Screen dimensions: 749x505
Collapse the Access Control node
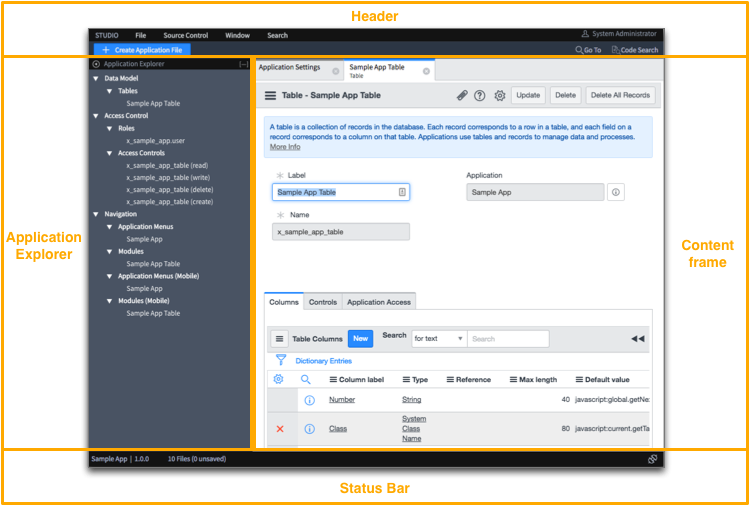96,116
